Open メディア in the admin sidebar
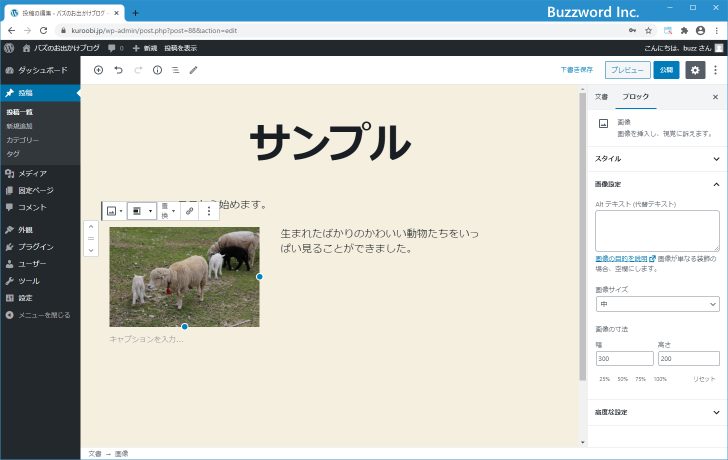The width and height of the screenshot is (728, 460). [x=32, y=174]
